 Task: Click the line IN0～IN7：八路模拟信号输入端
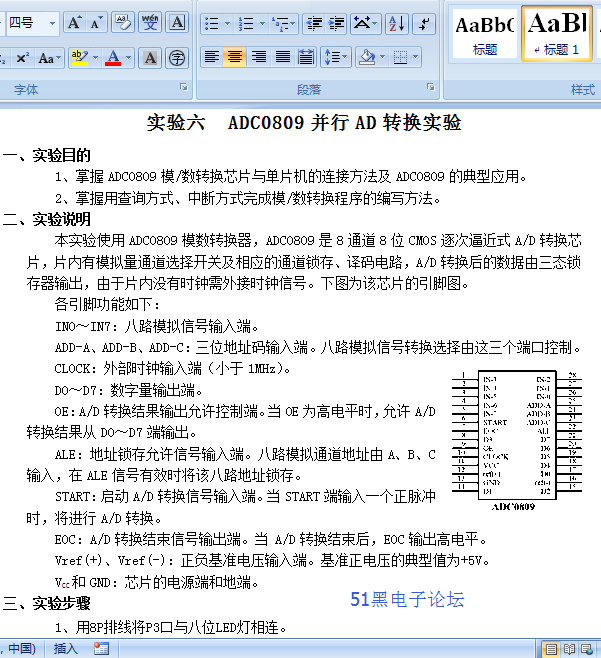[x=157, y=326]
